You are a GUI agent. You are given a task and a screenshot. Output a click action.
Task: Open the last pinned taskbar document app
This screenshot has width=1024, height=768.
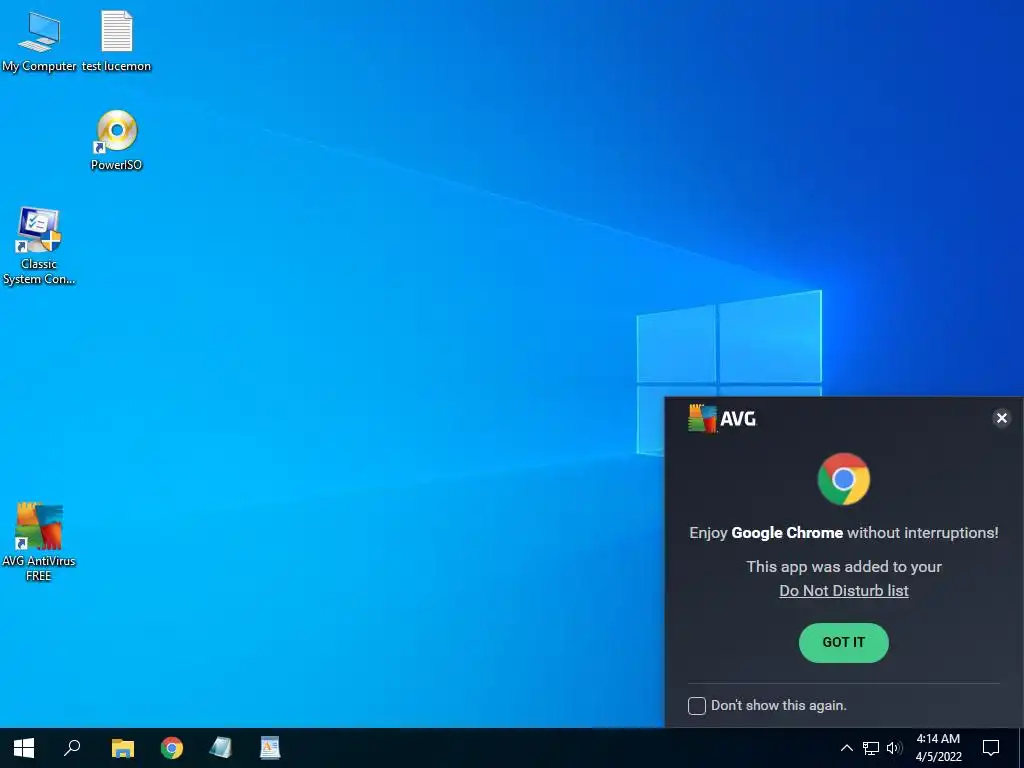coord(270,748)
